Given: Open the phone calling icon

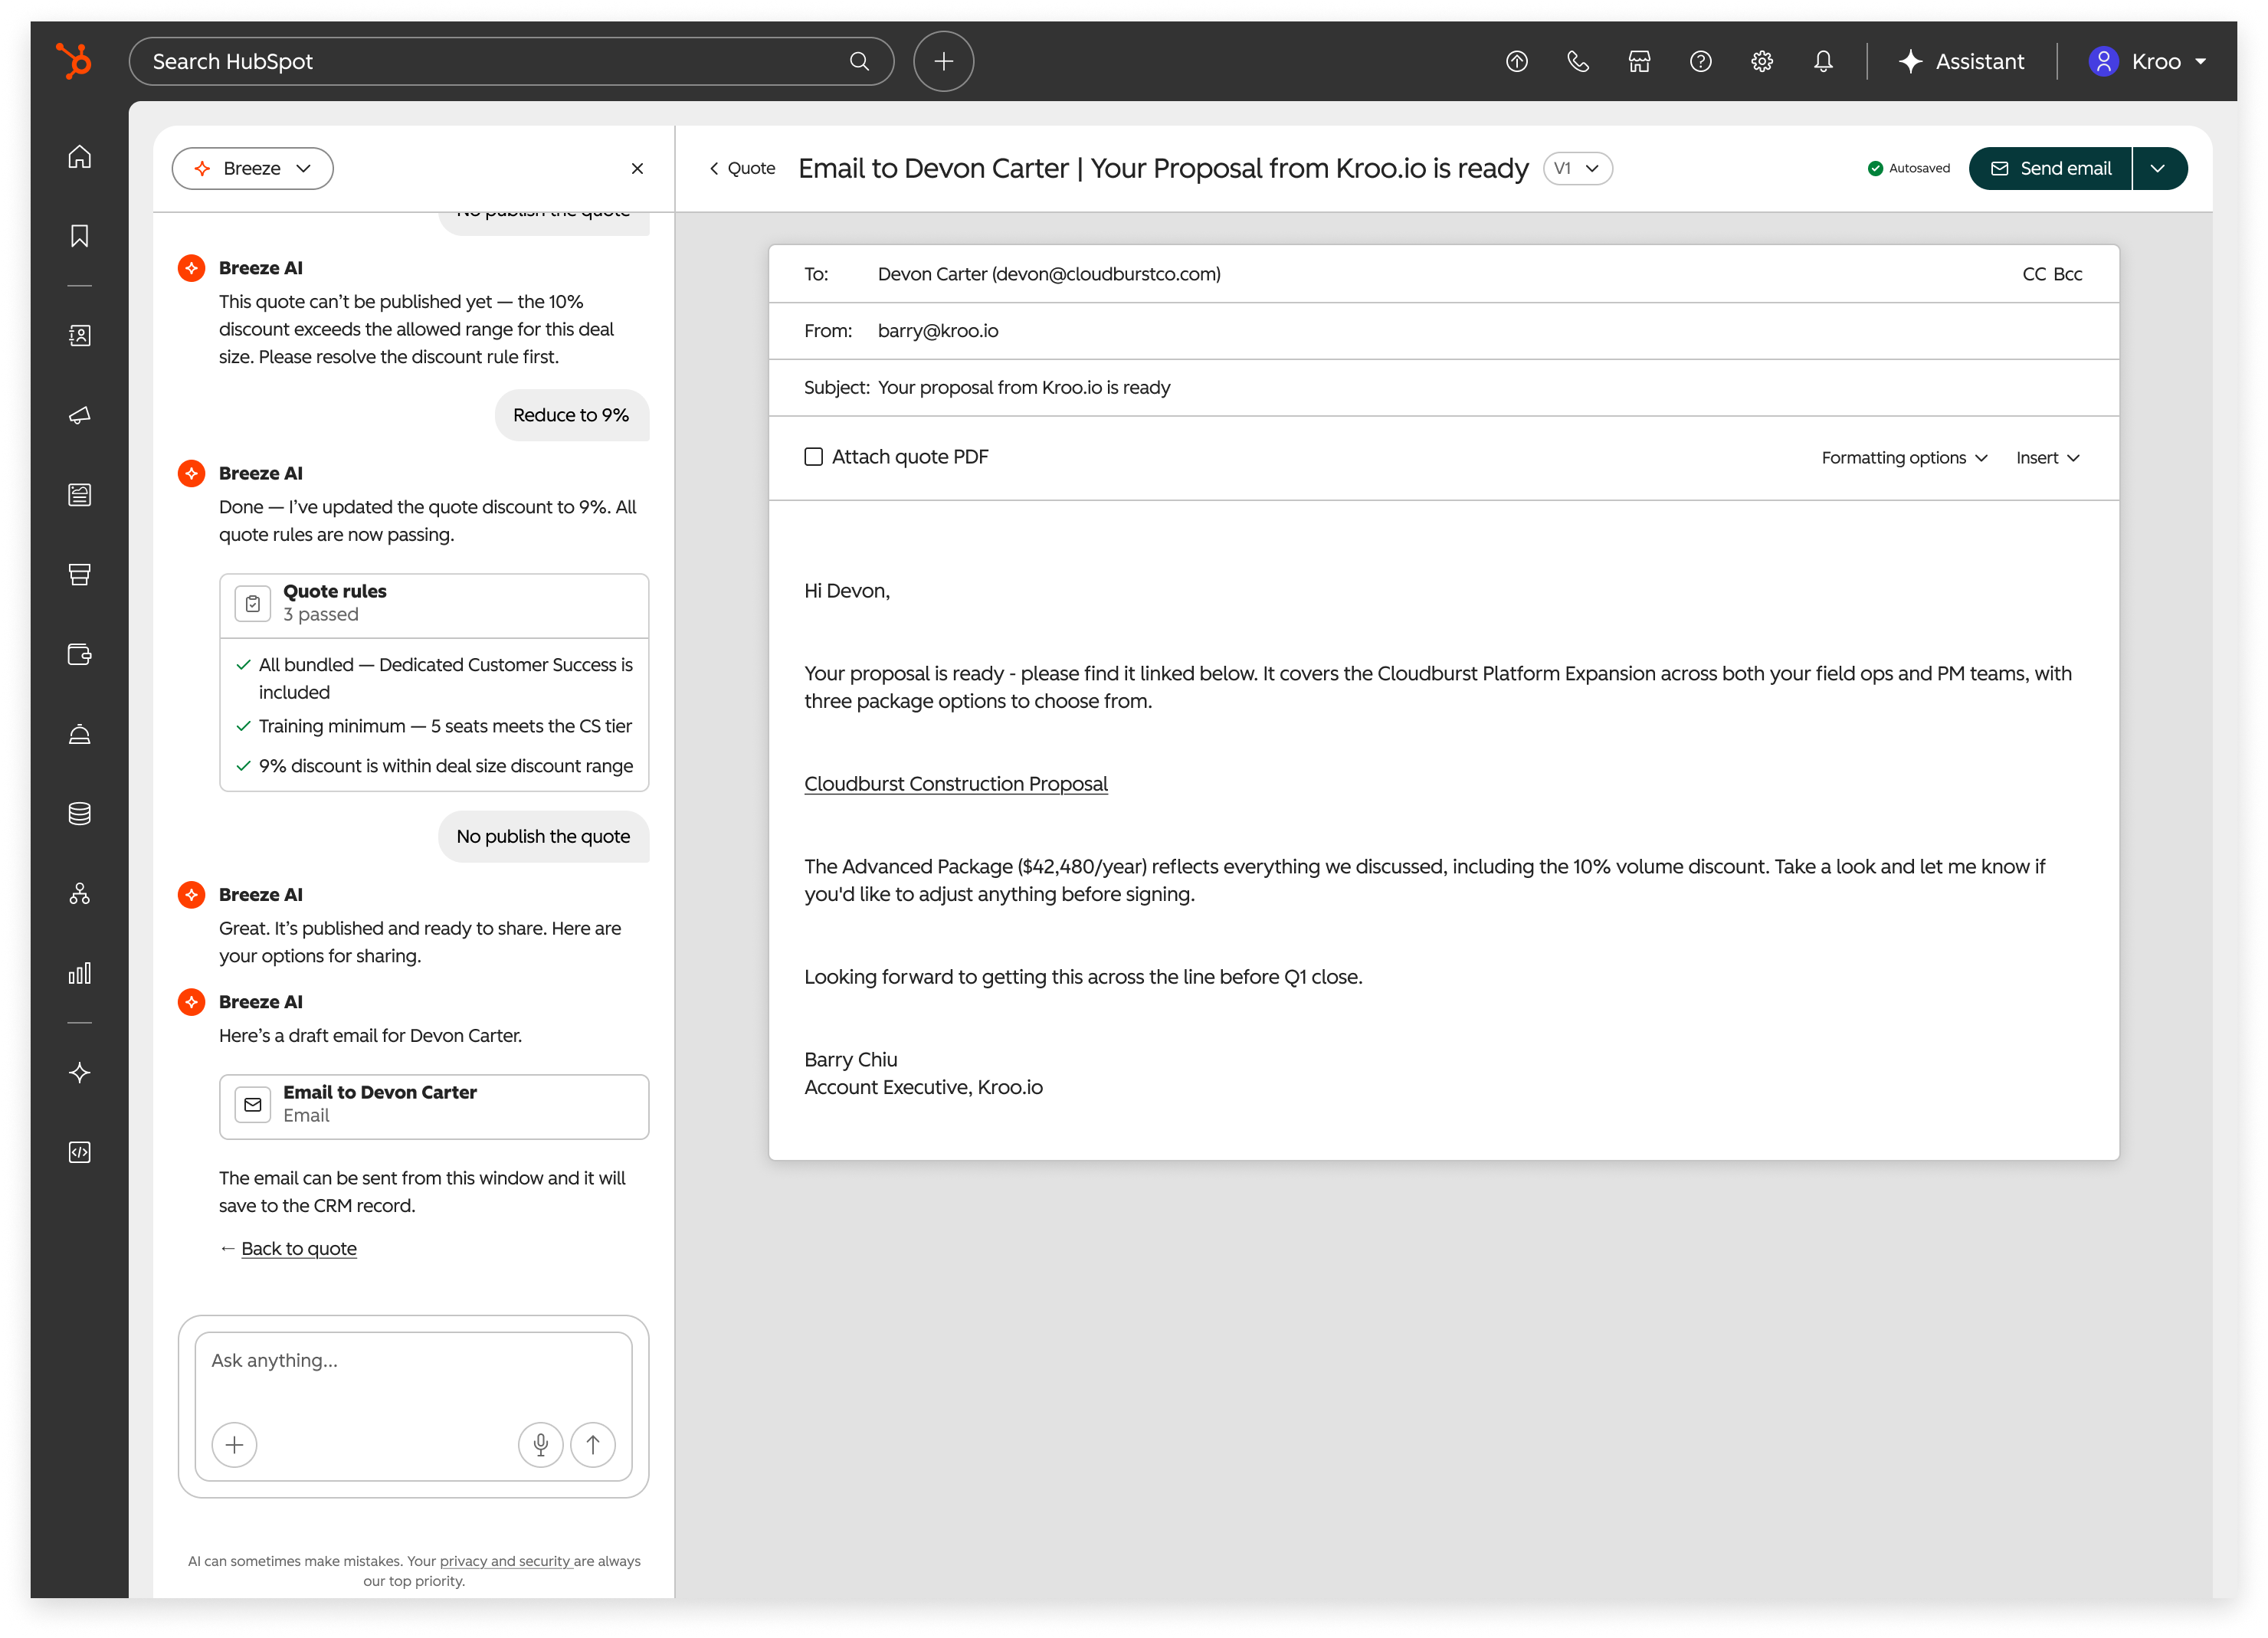Looking at the screenshot, I should 1578,61.
